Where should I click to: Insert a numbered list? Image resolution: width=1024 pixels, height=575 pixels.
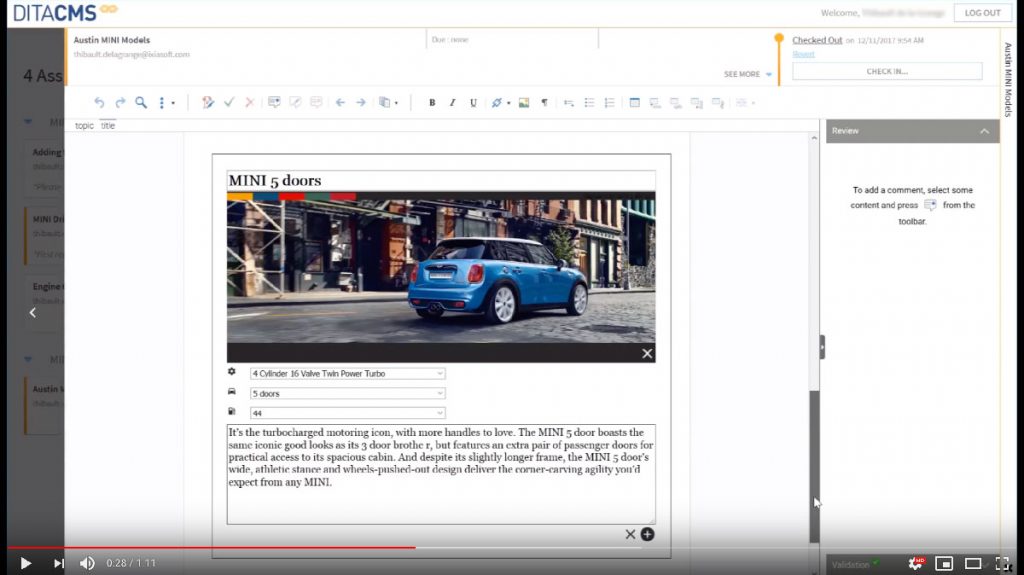pos(609,103)
